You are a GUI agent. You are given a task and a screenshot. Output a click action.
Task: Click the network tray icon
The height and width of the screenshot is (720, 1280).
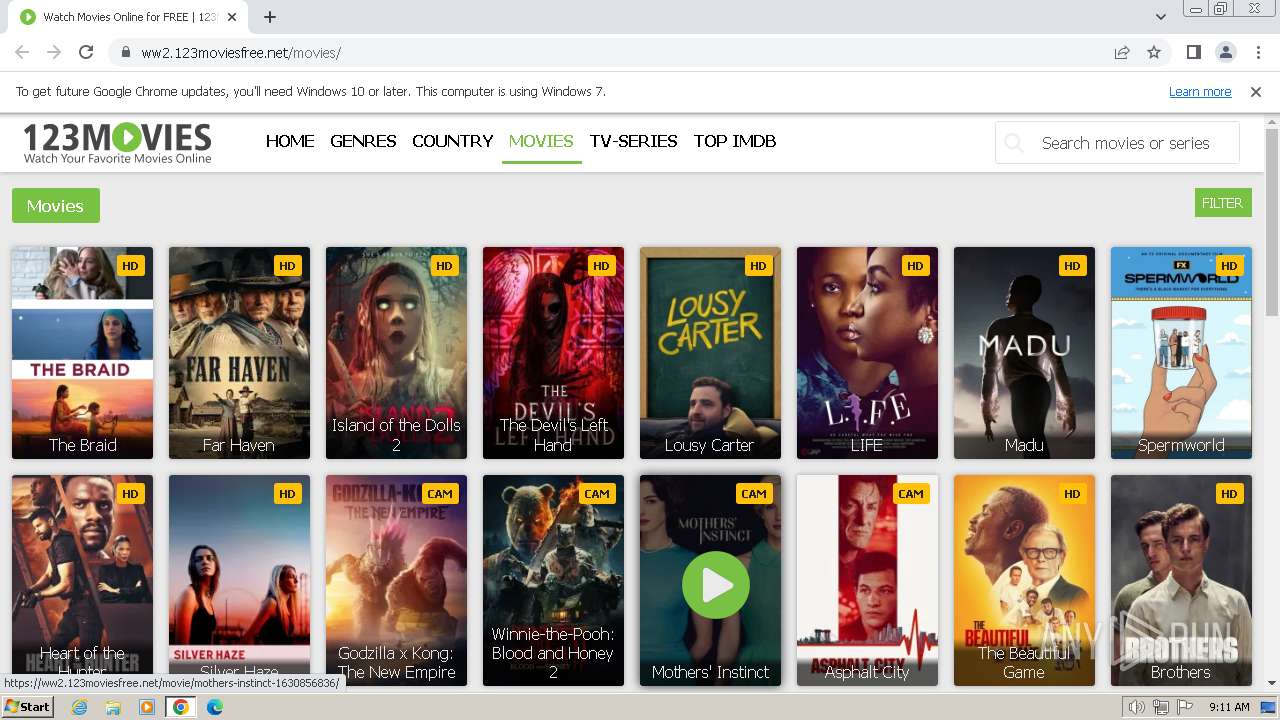pyautogui.click(x=1161, y=707)
